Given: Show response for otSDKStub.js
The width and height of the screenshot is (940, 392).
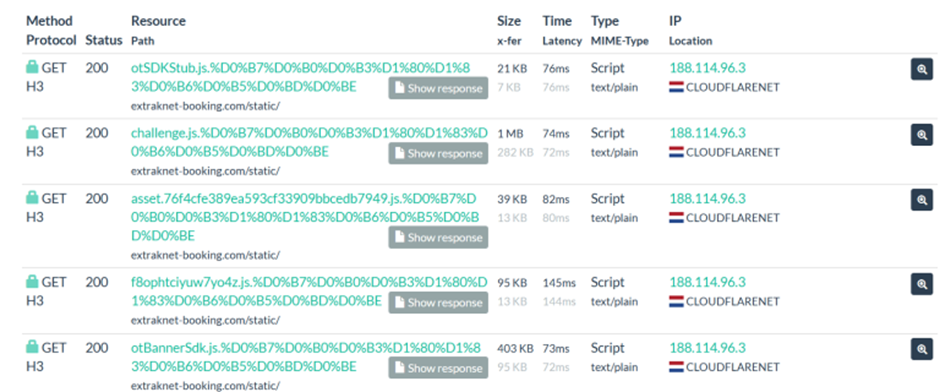Looking at the screenshot, I should 438,88.
